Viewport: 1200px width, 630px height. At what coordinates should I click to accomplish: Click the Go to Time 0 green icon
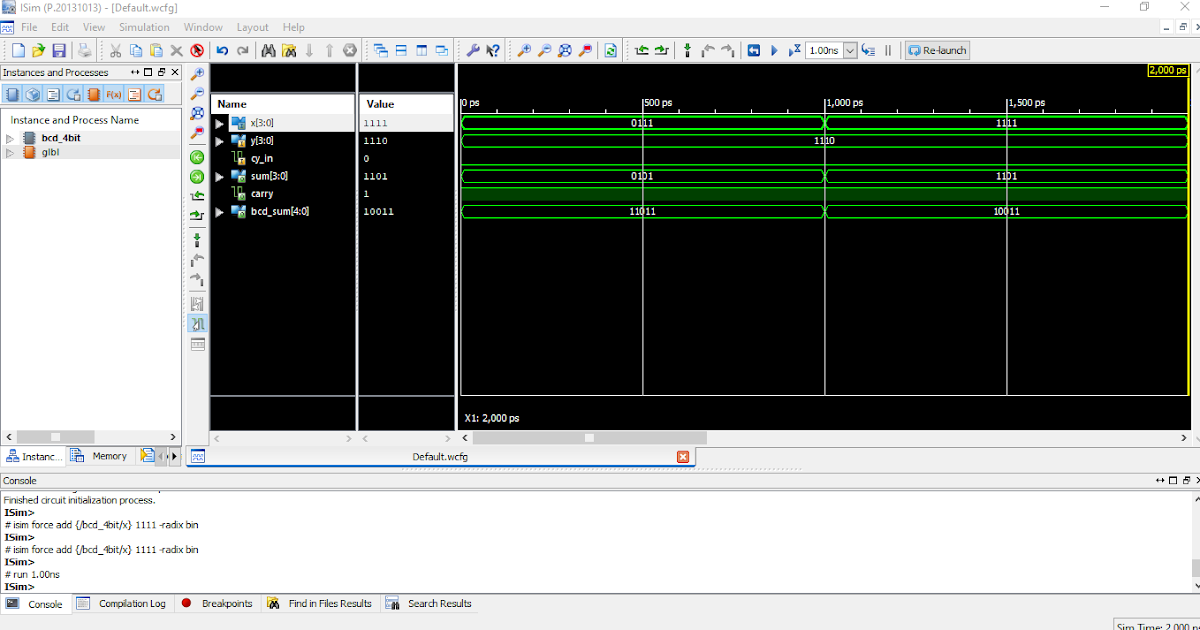(x=197, y=155)
